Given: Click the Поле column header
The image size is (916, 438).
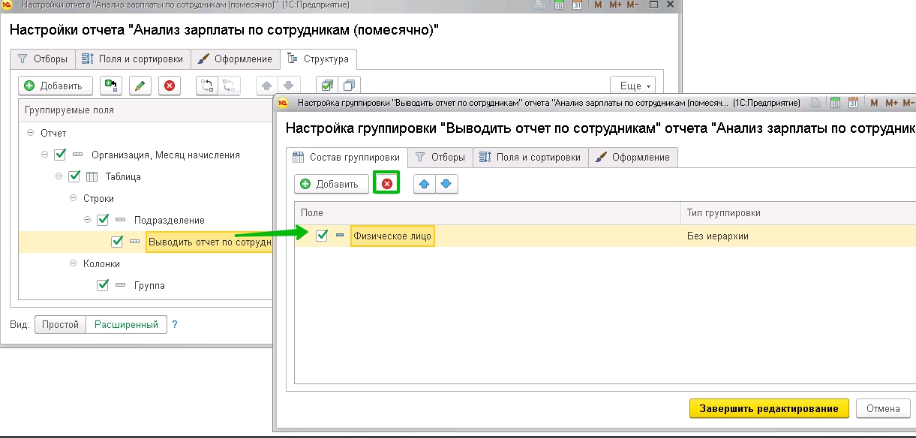Looking at the screenshot, I should tap(488, 213).
